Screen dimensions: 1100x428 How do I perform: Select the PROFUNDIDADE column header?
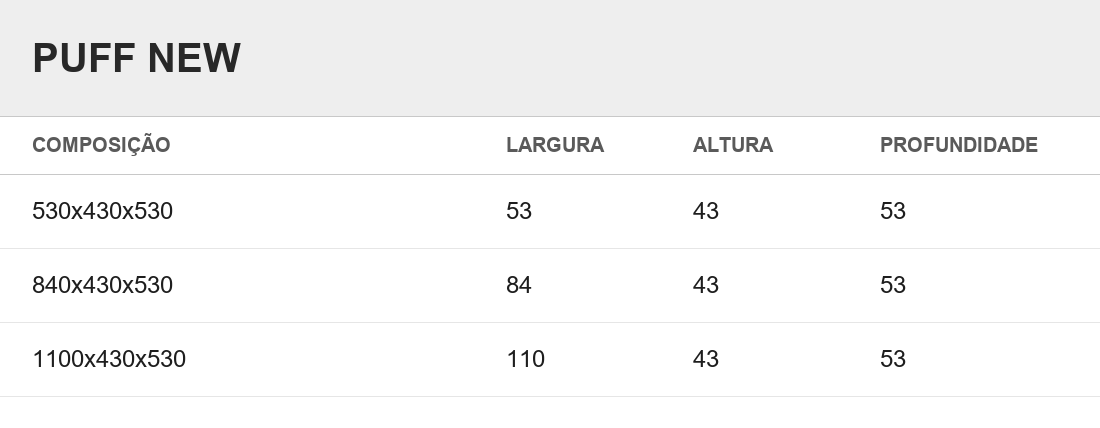pos(958,145)
